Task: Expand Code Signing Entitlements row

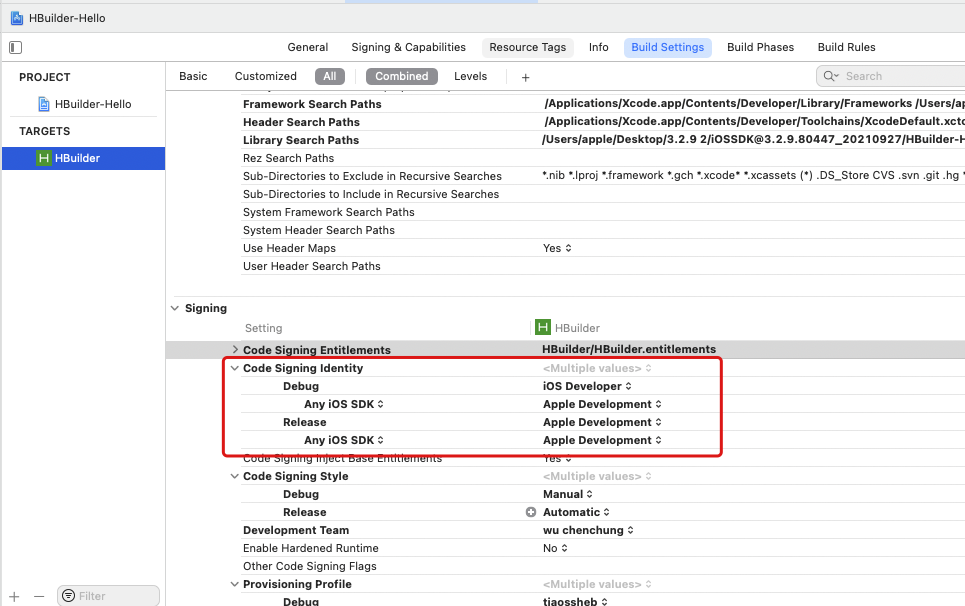Action: coord(234,349)
